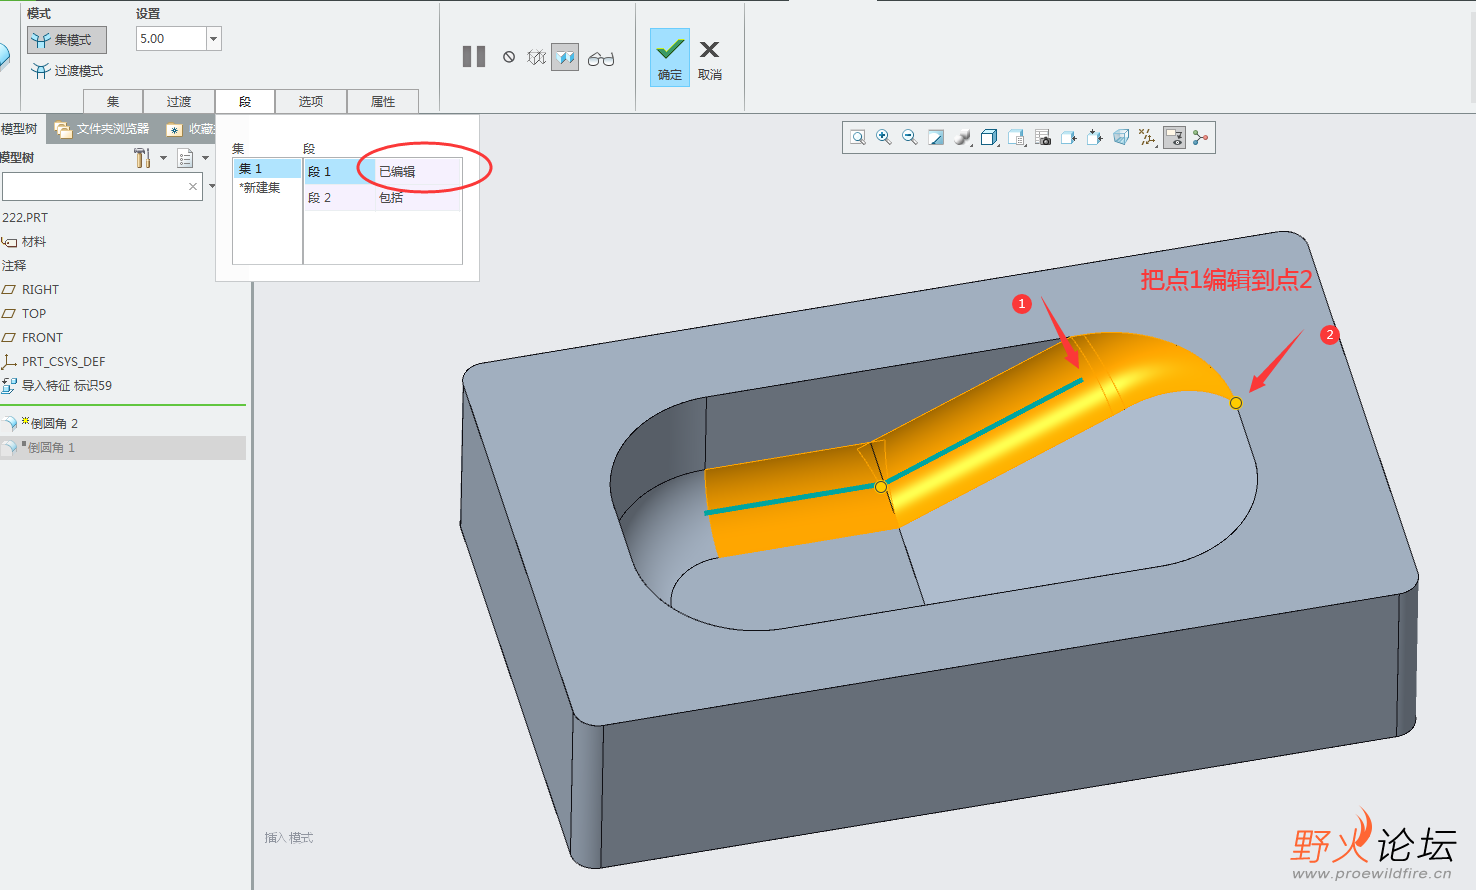
Task: Clear the model tree search field
Action: (x=193, y=187)
